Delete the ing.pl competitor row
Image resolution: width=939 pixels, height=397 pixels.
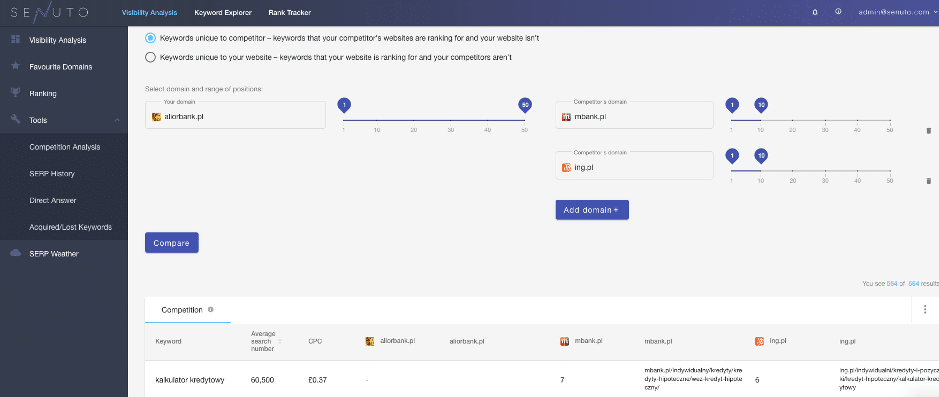tap(929, 180)
